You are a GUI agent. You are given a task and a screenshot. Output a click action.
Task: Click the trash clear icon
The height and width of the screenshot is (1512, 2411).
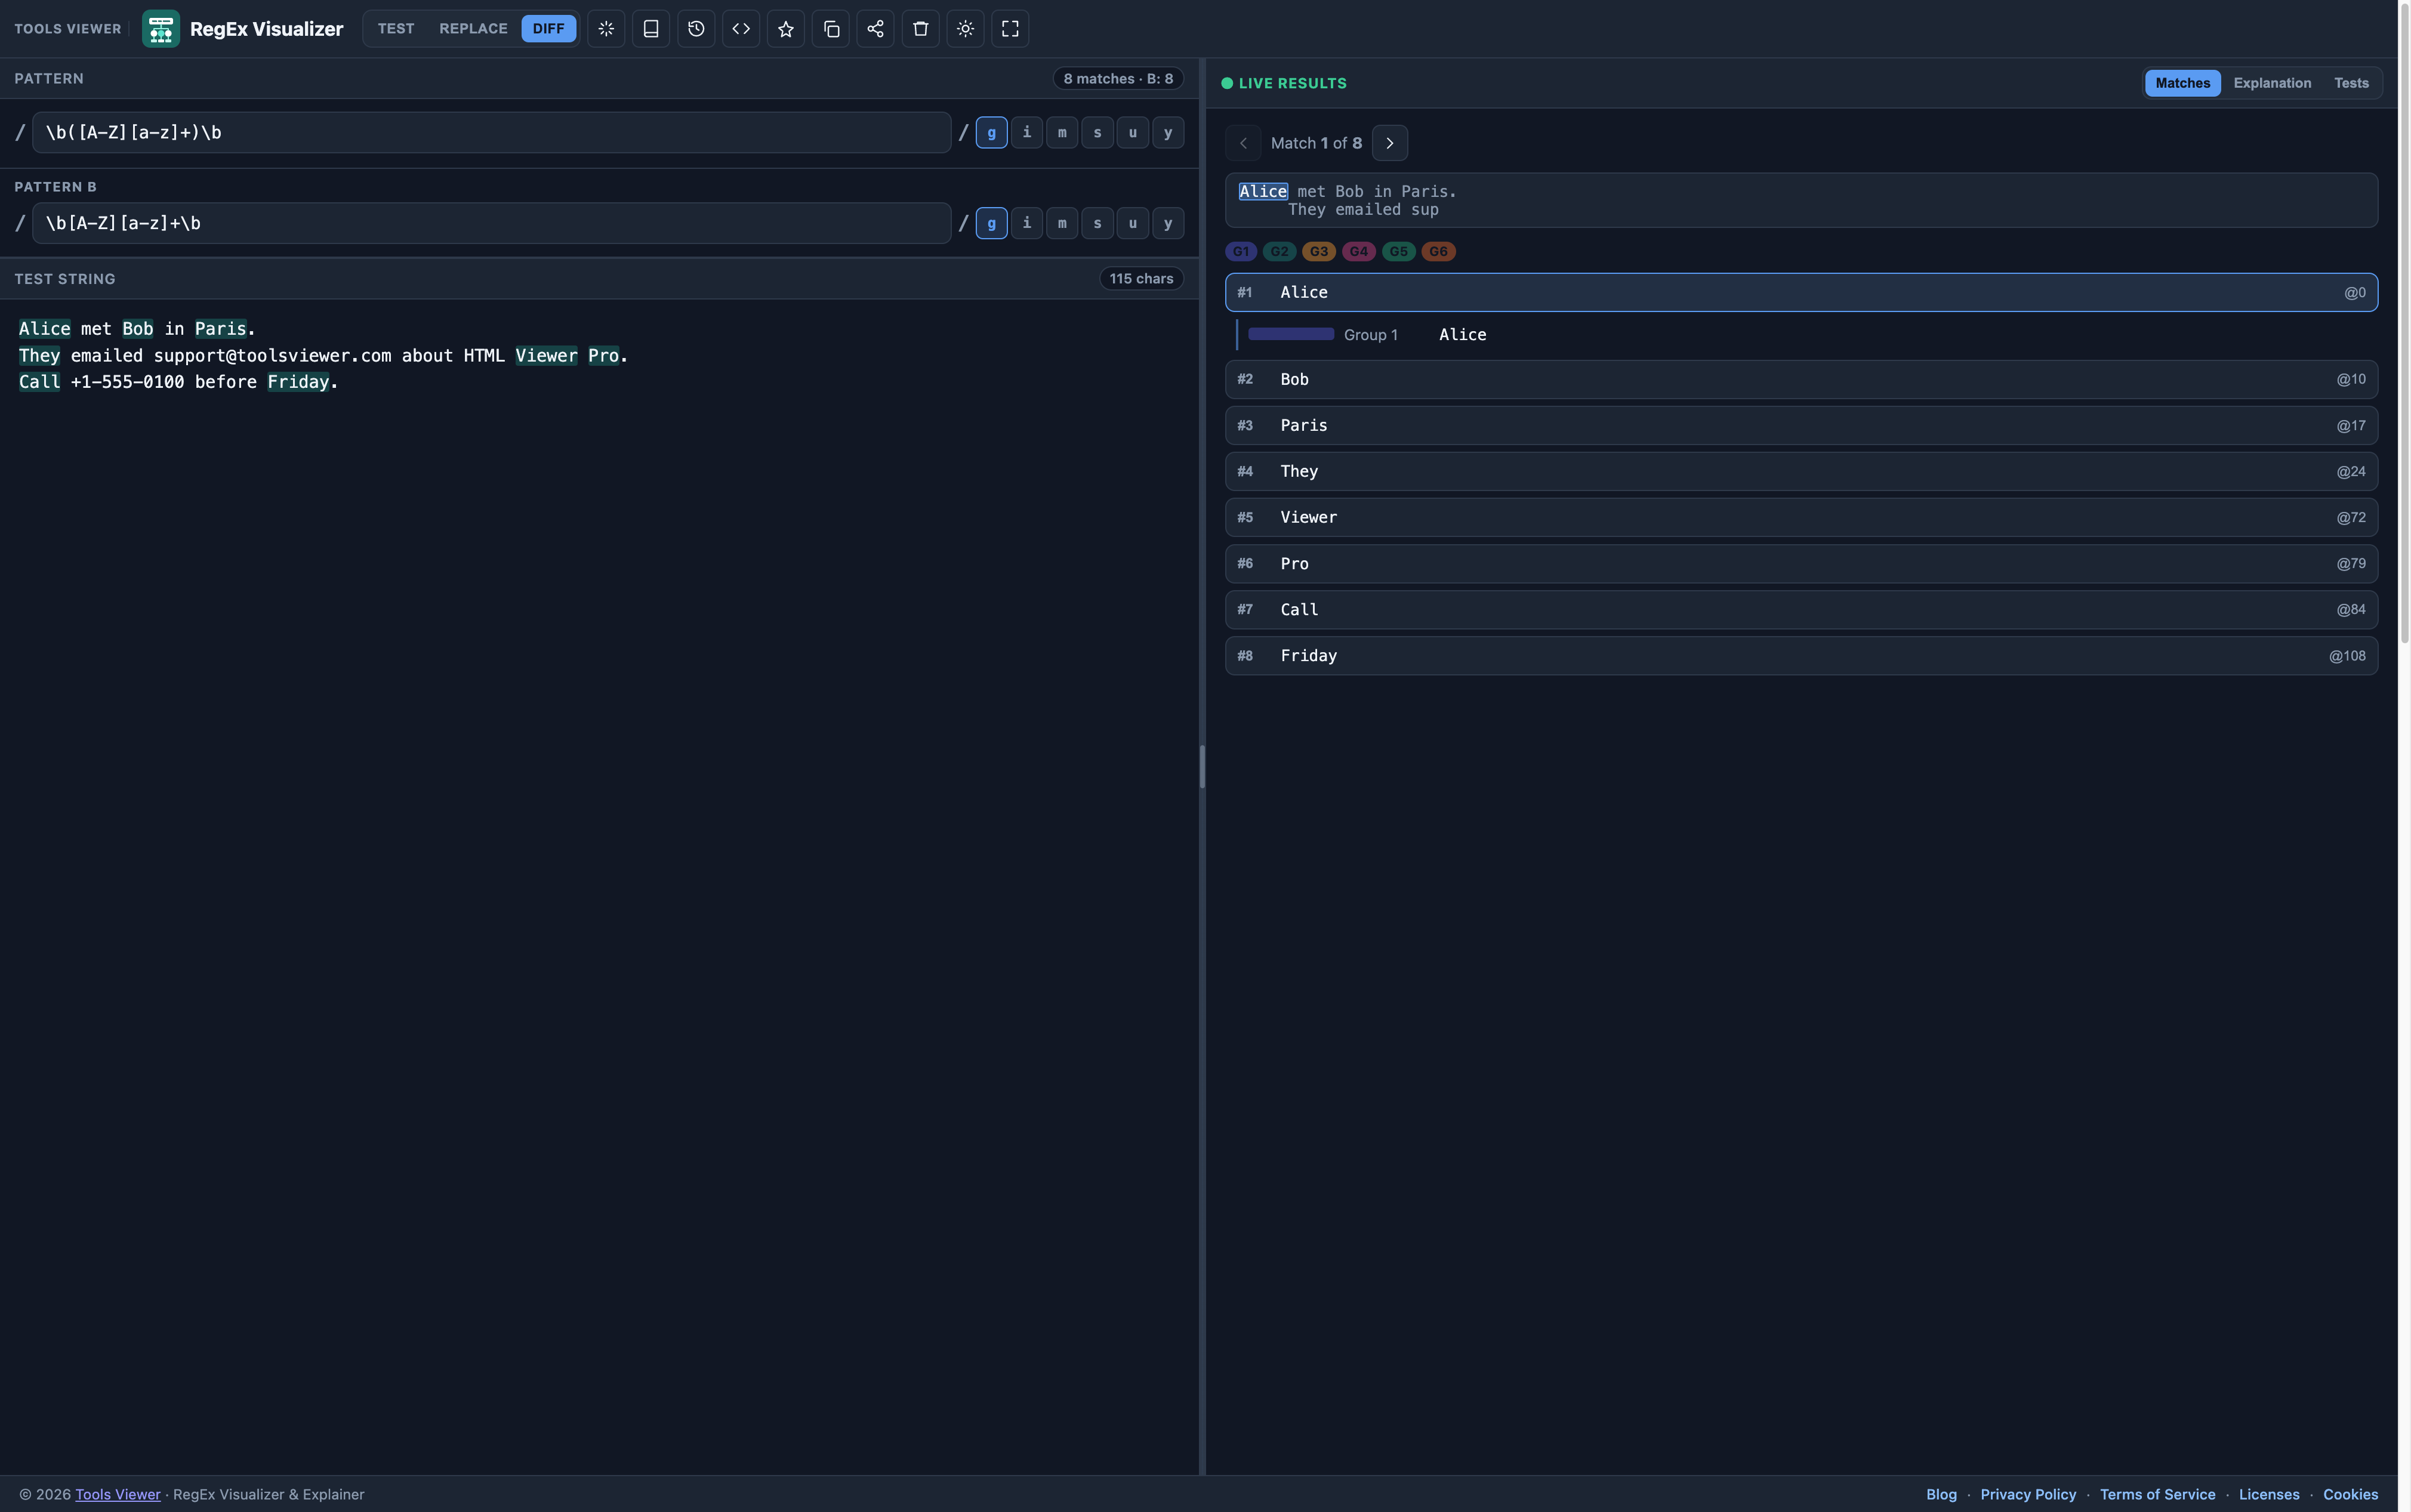point(921,28)
